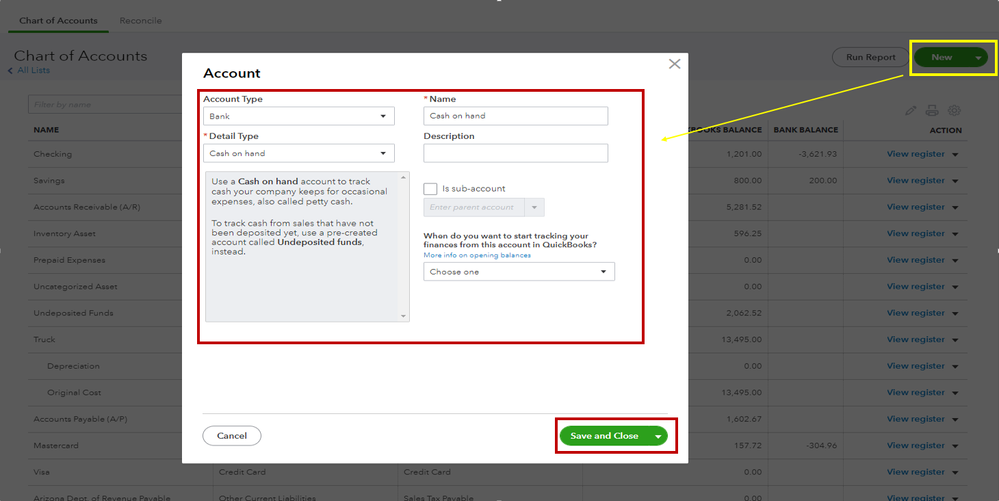Click the -304.96 Mastercard bank balance

[821, 446]
